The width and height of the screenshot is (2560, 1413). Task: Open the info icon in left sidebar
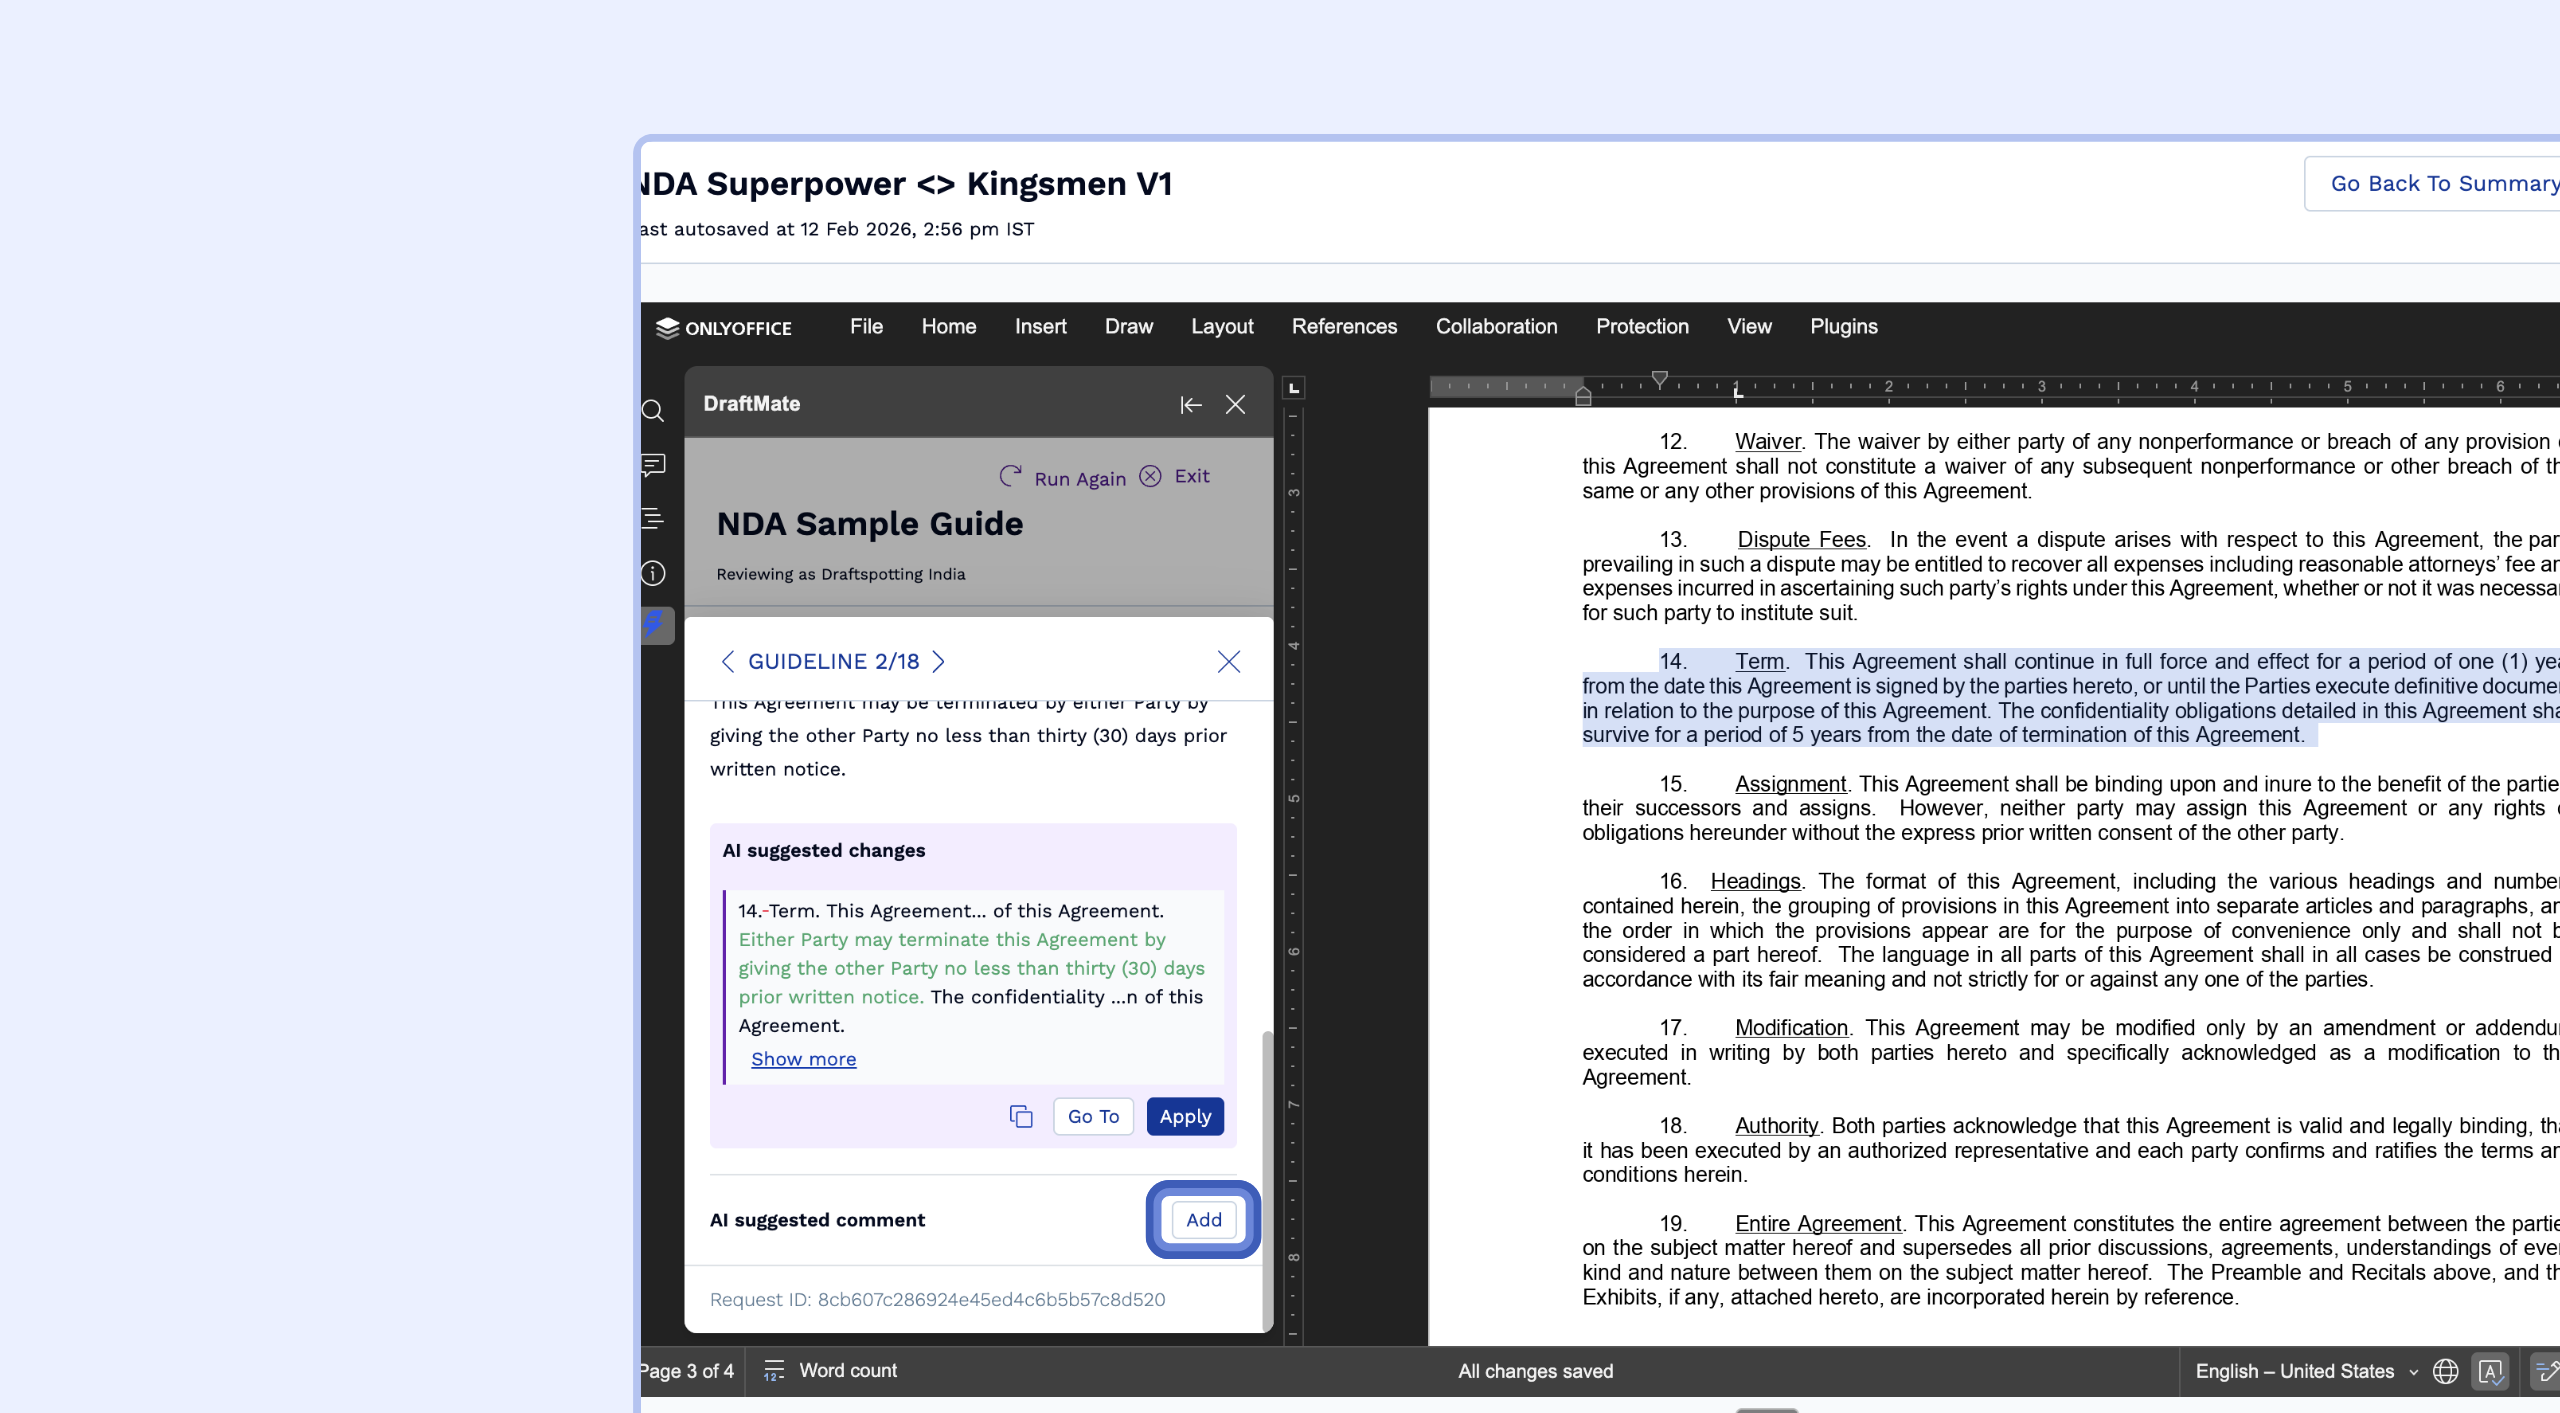[653, 573]
